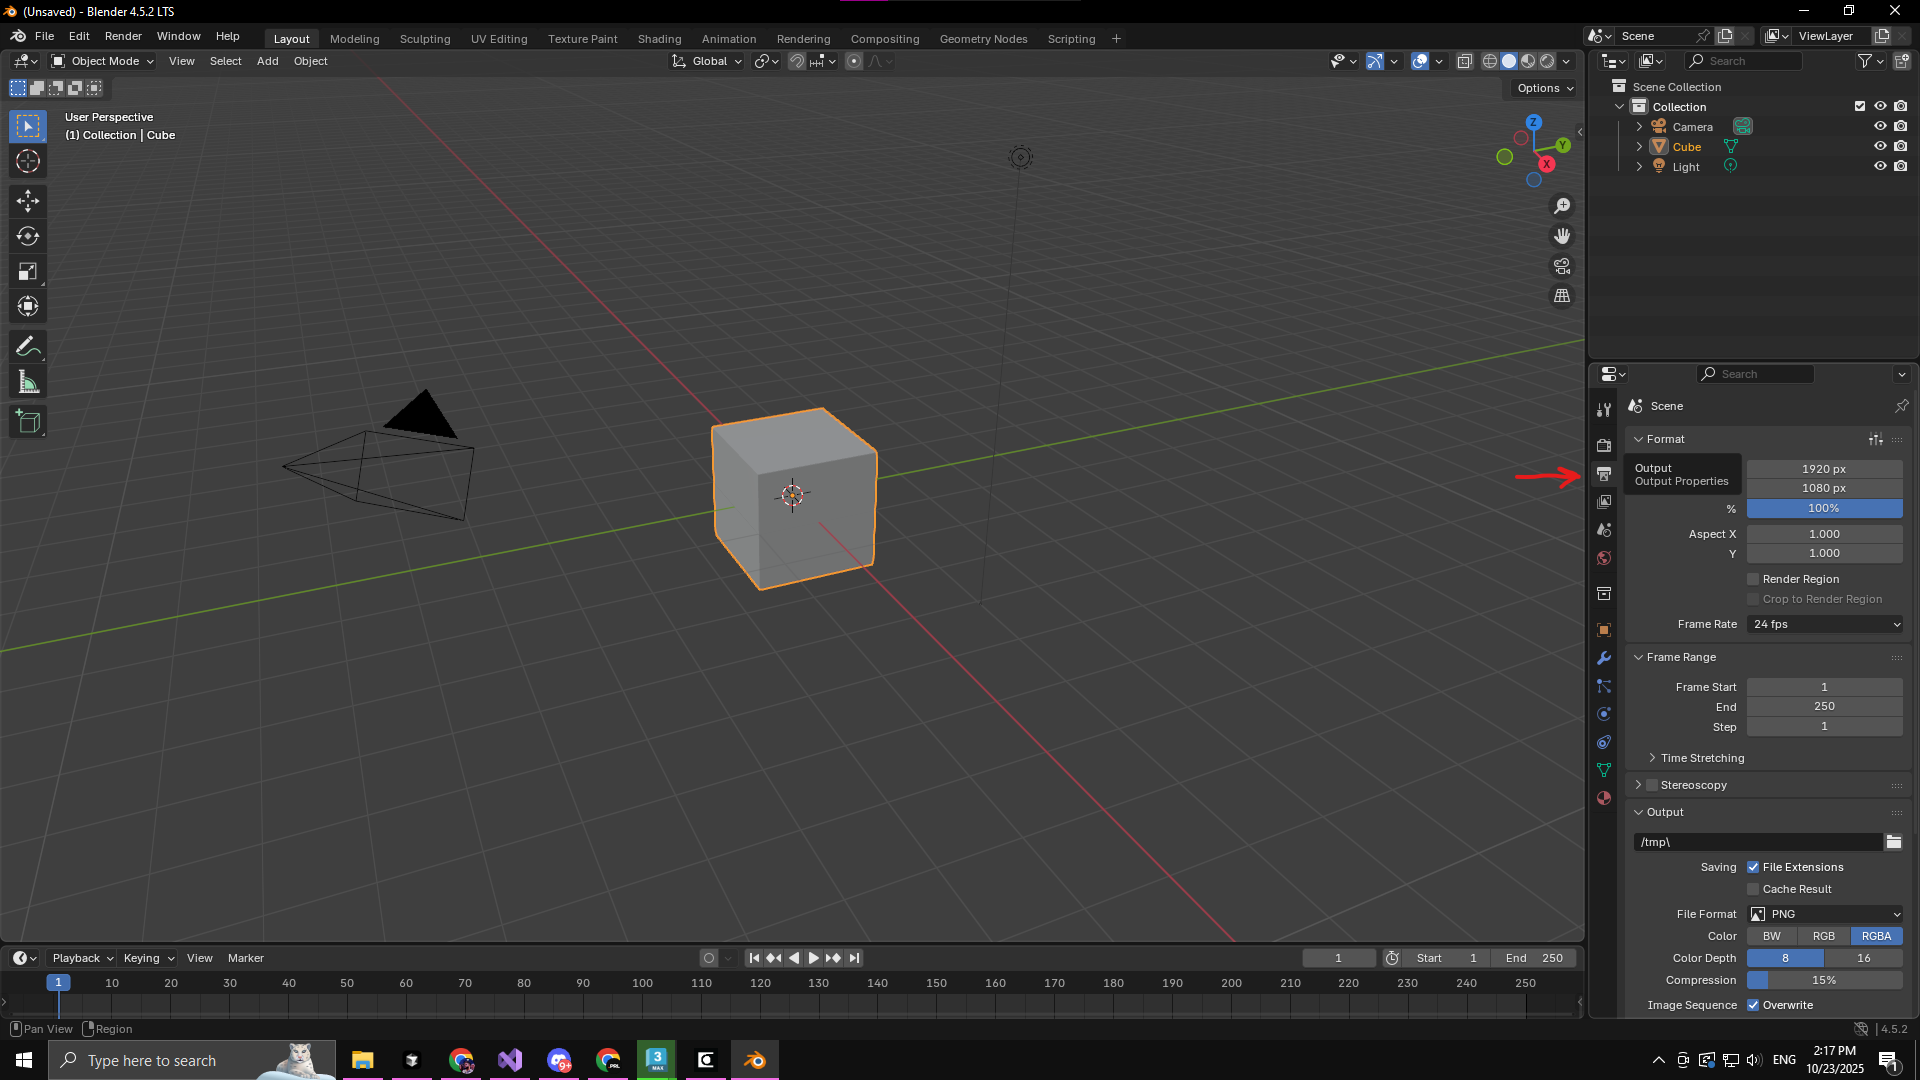Switch to the Shading workspace tab
The width and height of the screenshot is (1920, 1080).
click(659, 39)
